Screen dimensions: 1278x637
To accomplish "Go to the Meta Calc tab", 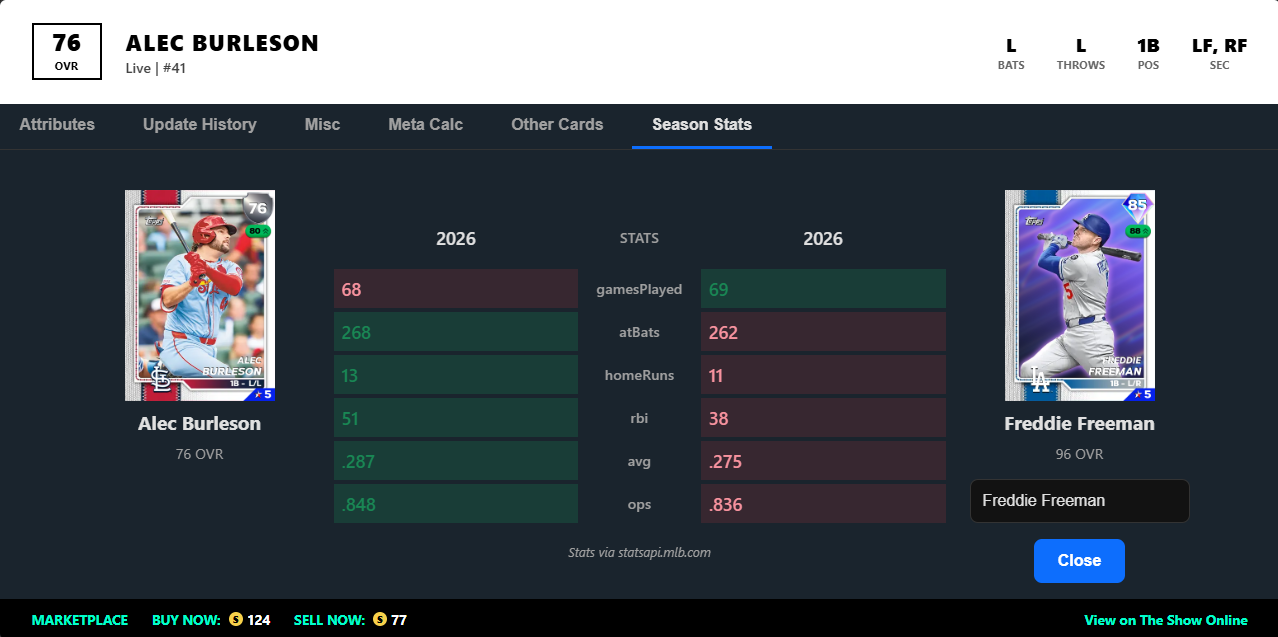I will coord(426,125).
